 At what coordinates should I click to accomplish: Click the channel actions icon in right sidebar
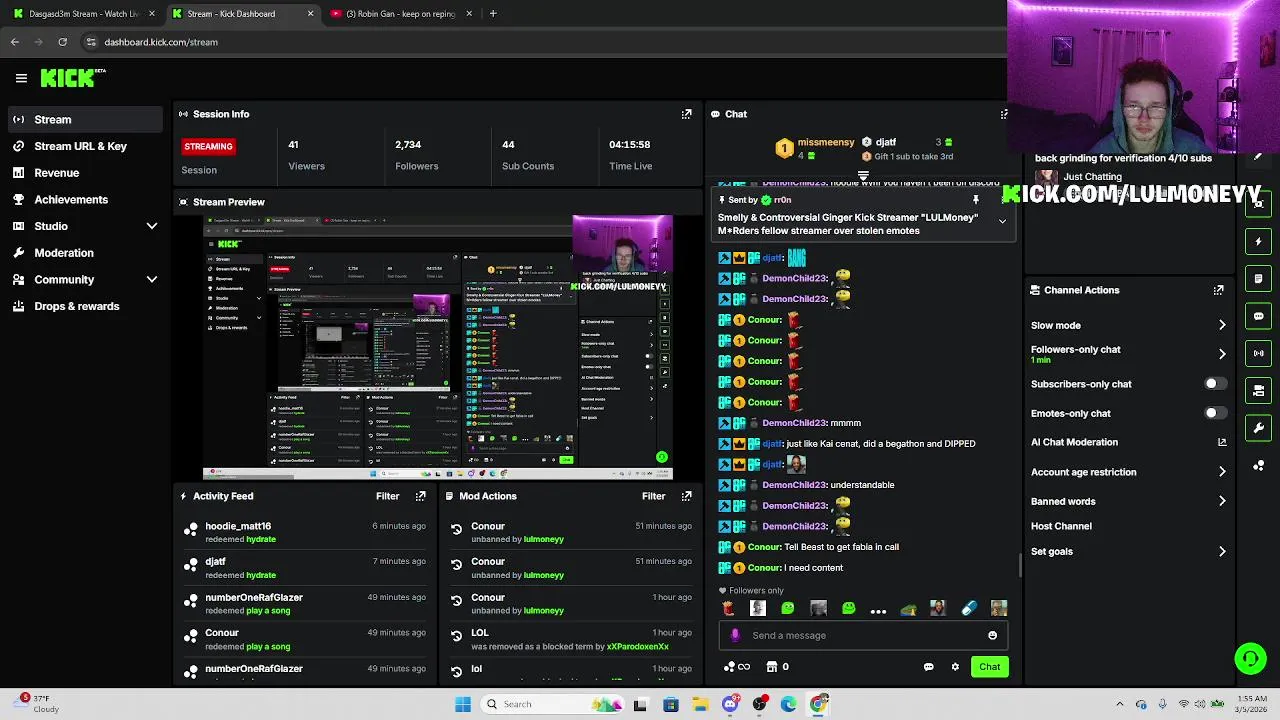(1259, 391)
